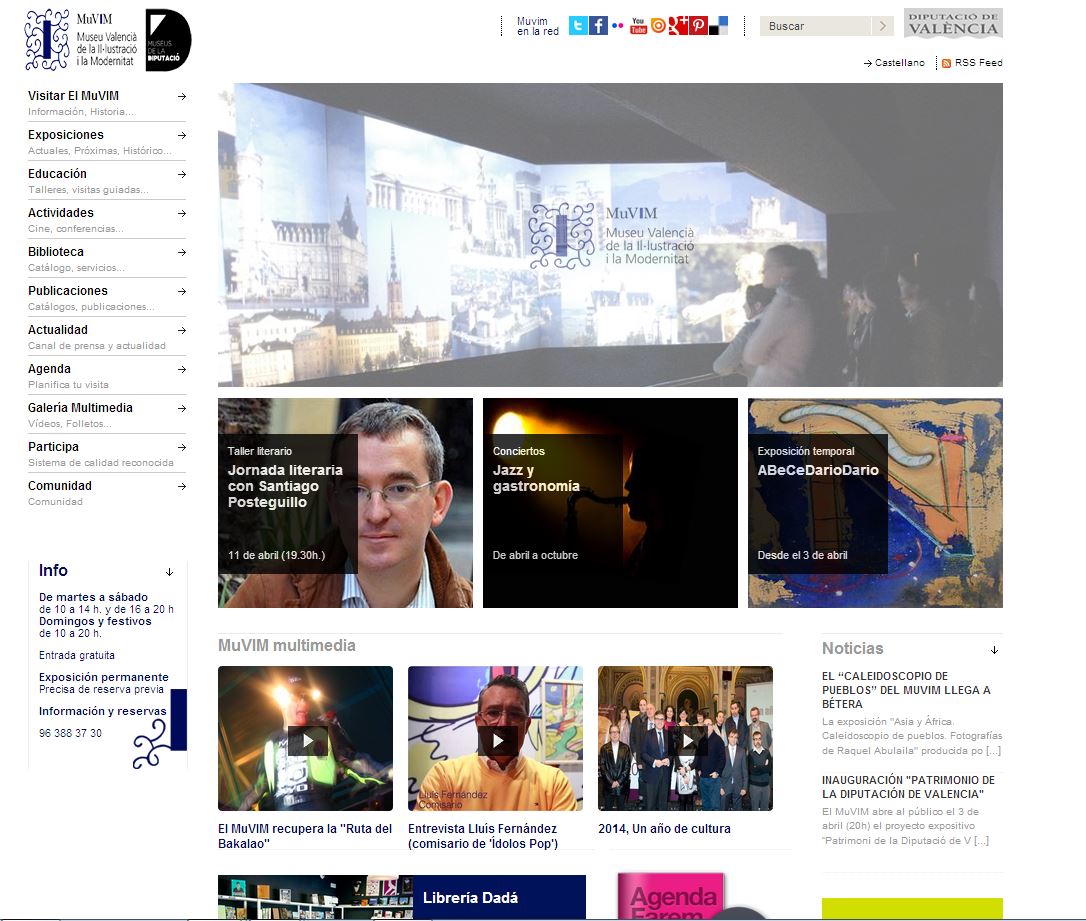
Task: Open the YouTube channel icon
Action: click(638, 26)
